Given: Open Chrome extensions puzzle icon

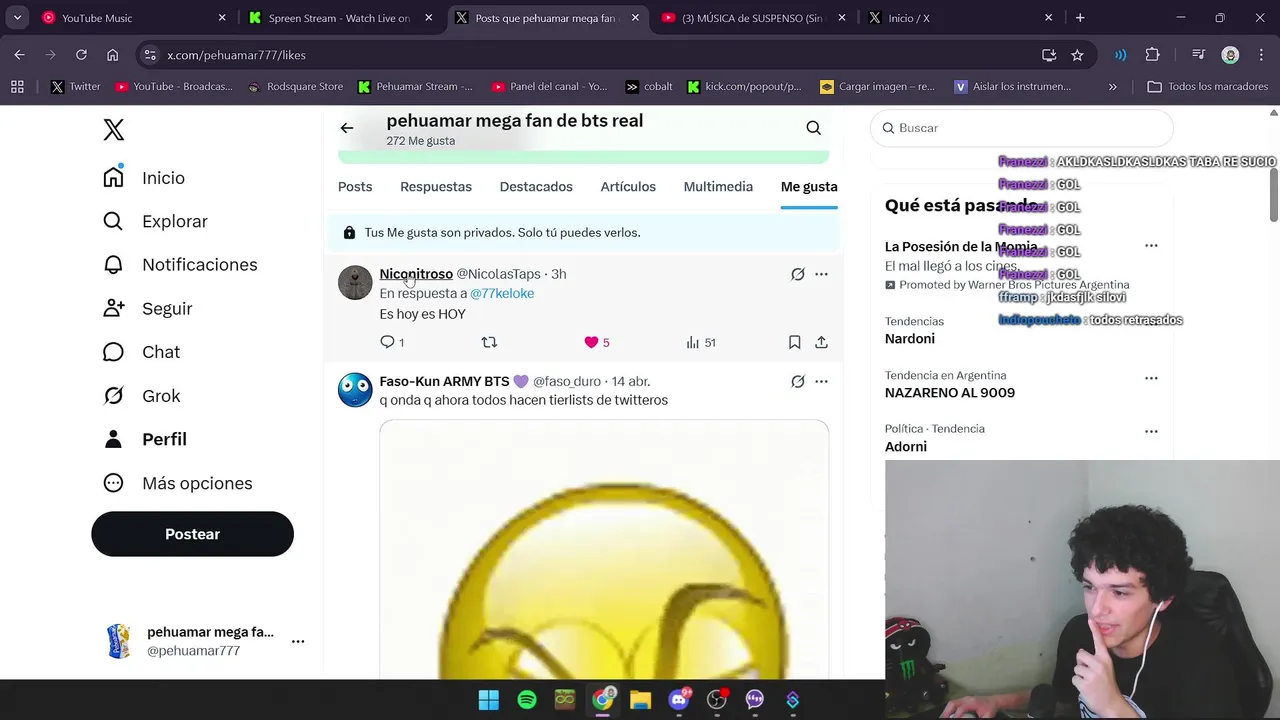Looking at the screenshot, I should point(1152,55).
